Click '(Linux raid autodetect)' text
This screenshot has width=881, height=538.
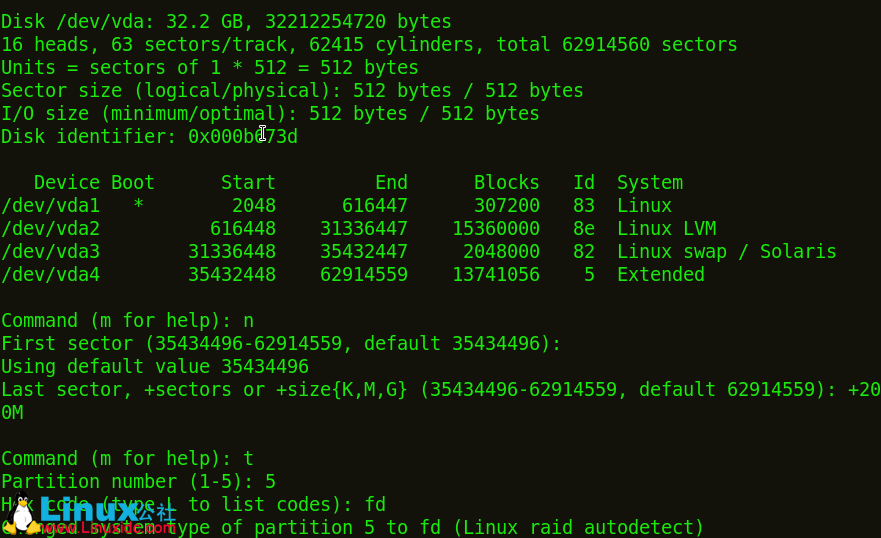coord(578,528)
